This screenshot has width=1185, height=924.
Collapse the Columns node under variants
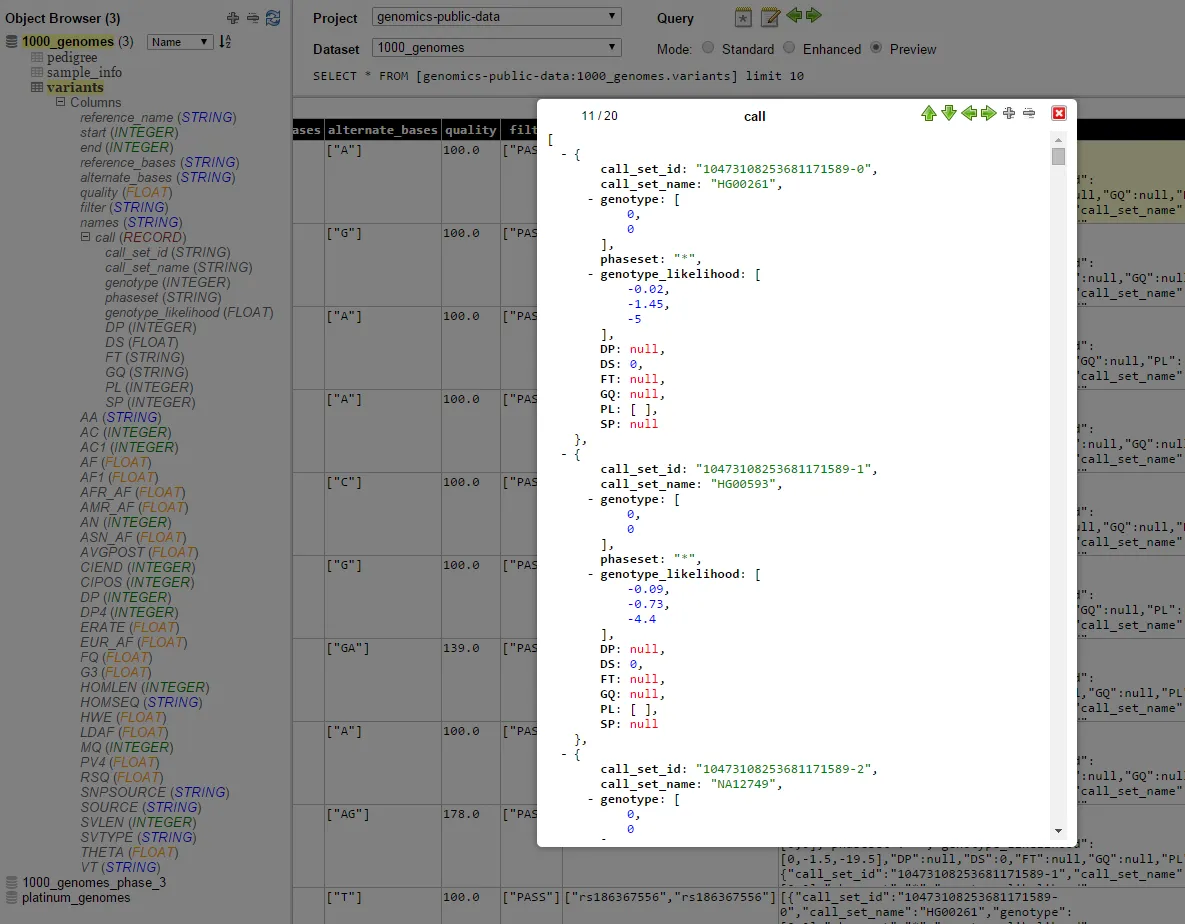pyautogui.click(x=61, y=102)
